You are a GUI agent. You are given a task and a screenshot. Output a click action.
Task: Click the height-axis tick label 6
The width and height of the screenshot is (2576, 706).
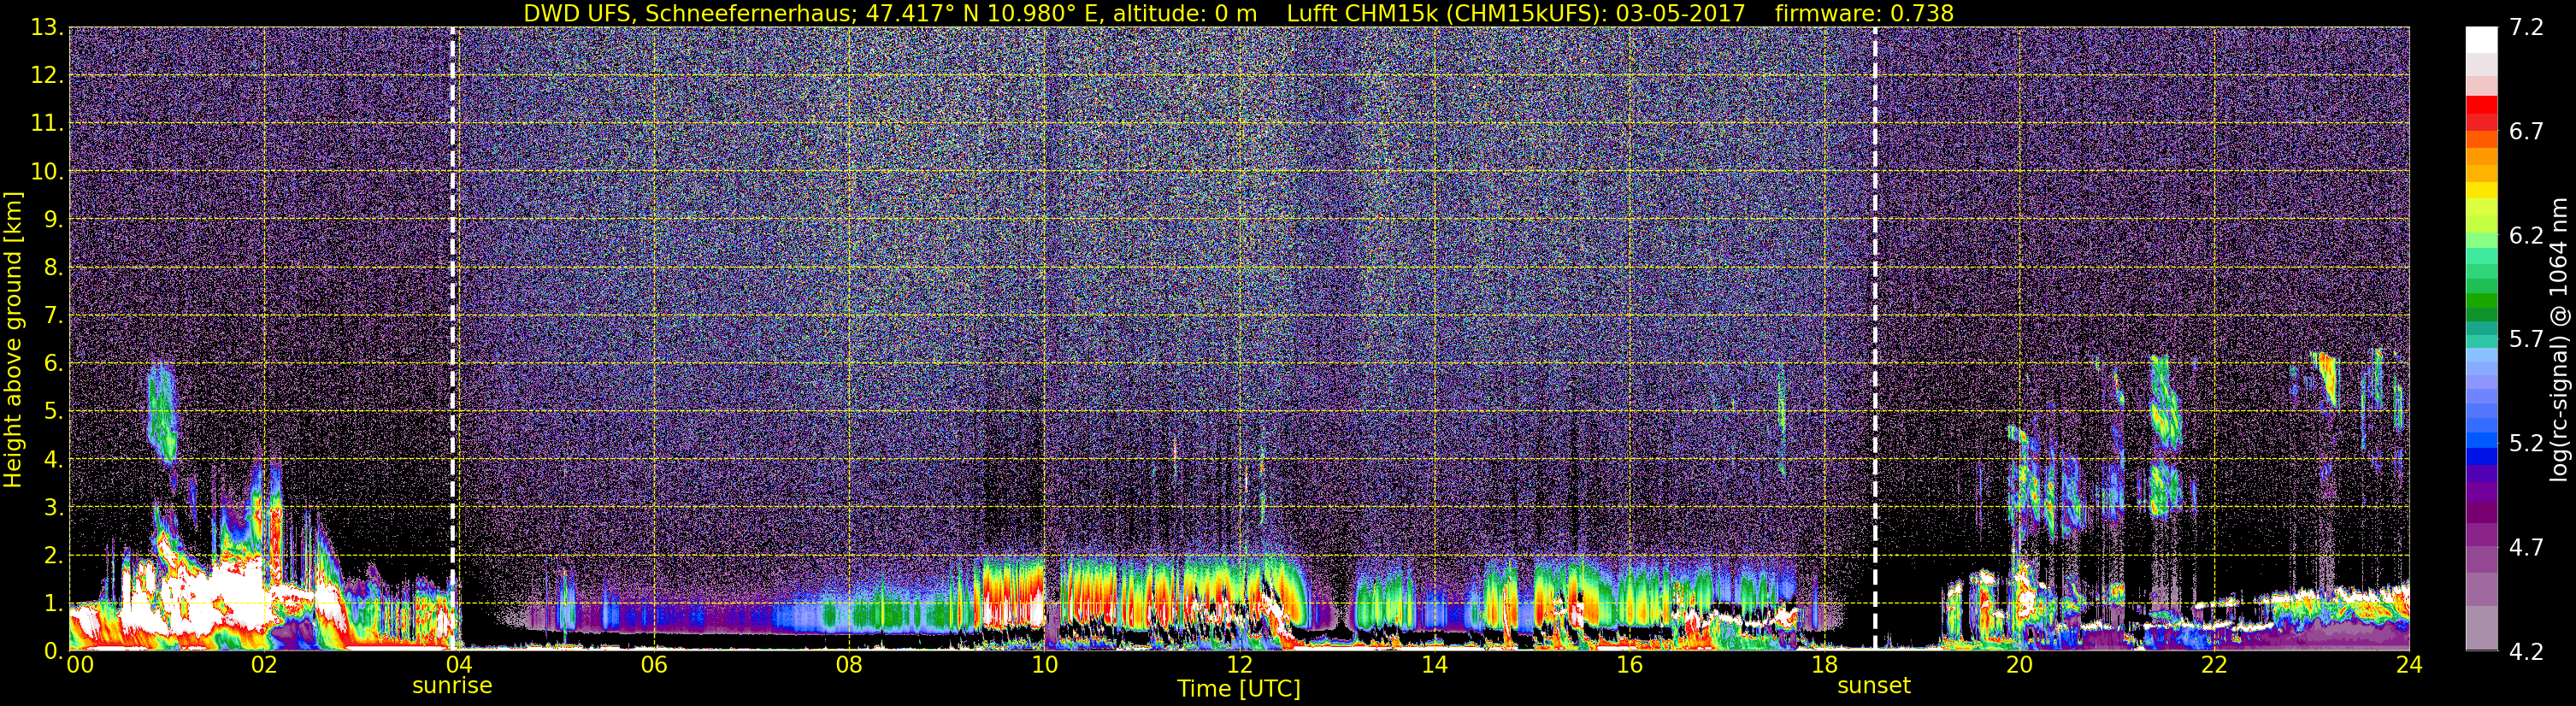click(54, 364)
